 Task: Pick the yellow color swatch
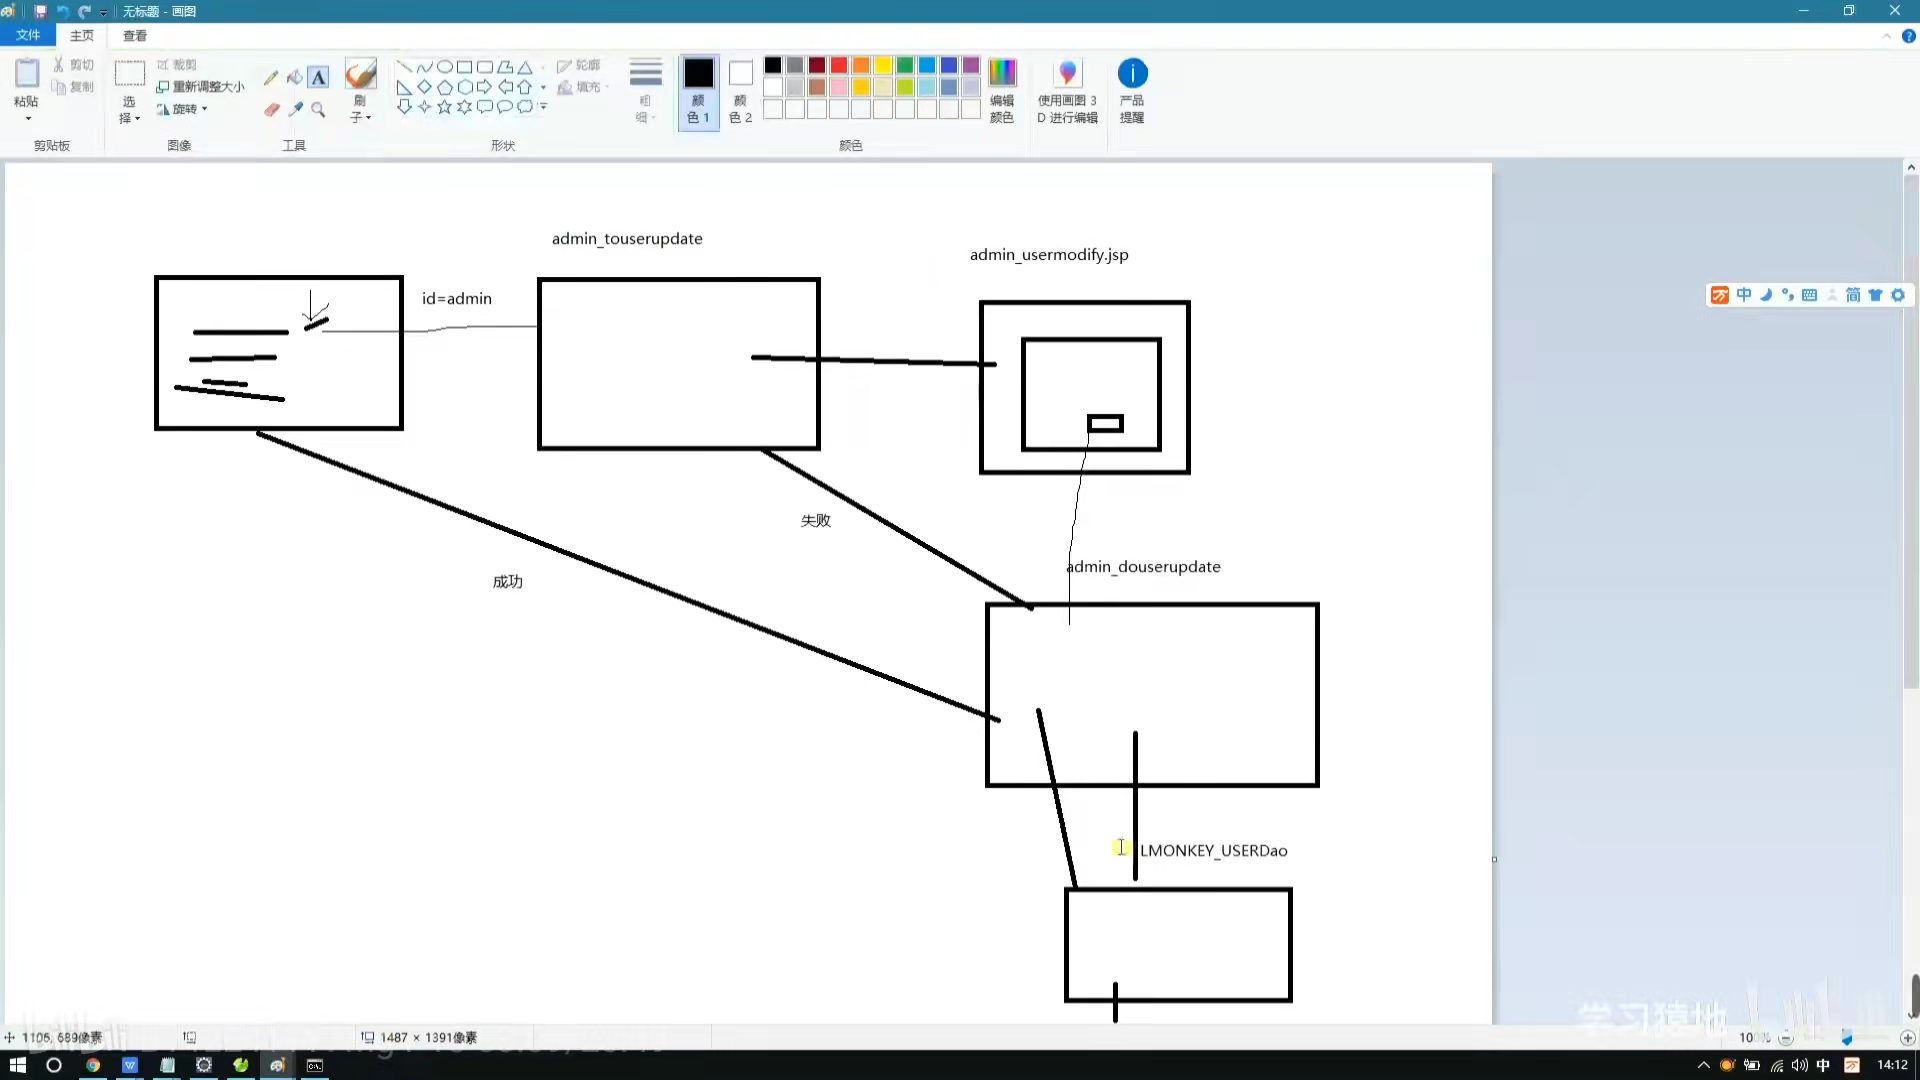point(883,65)
